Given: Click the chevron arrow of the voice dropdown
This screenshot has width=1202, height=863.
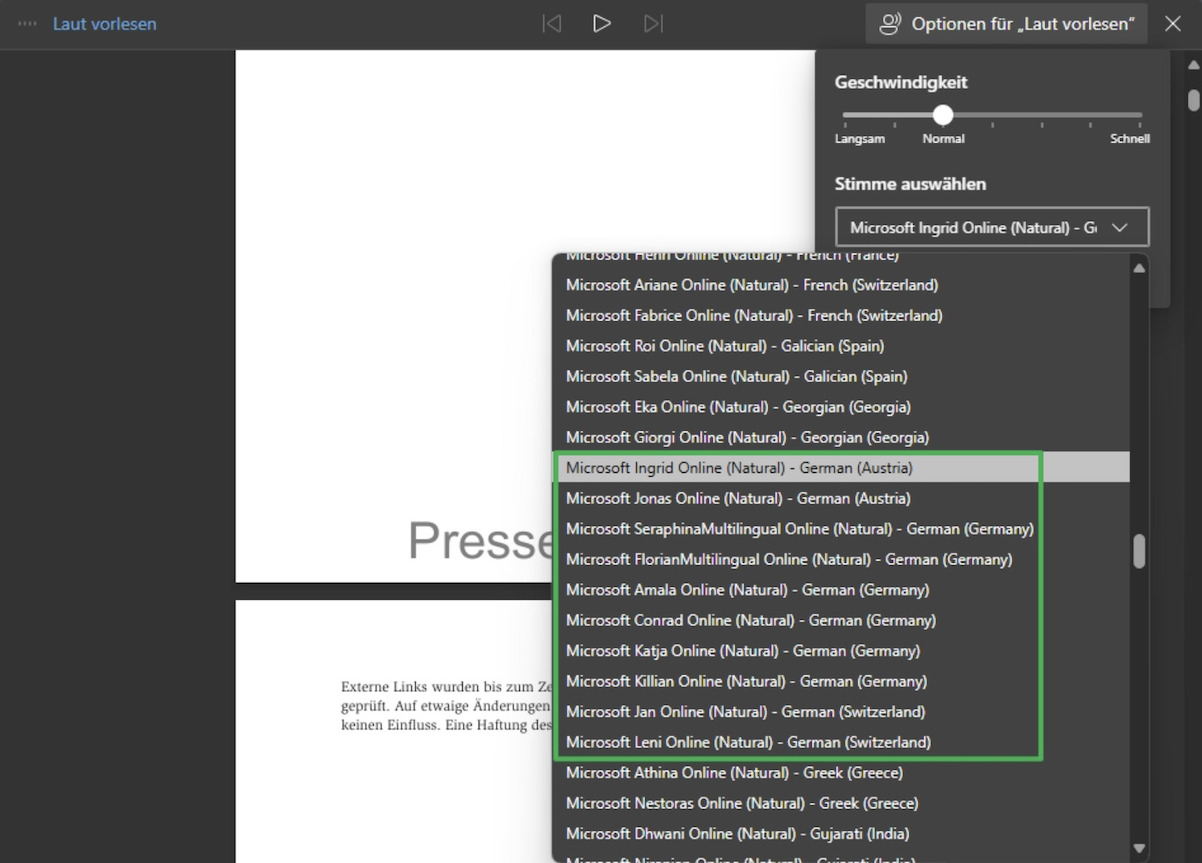Looking at the screenshot, I should coord(1120,227).
